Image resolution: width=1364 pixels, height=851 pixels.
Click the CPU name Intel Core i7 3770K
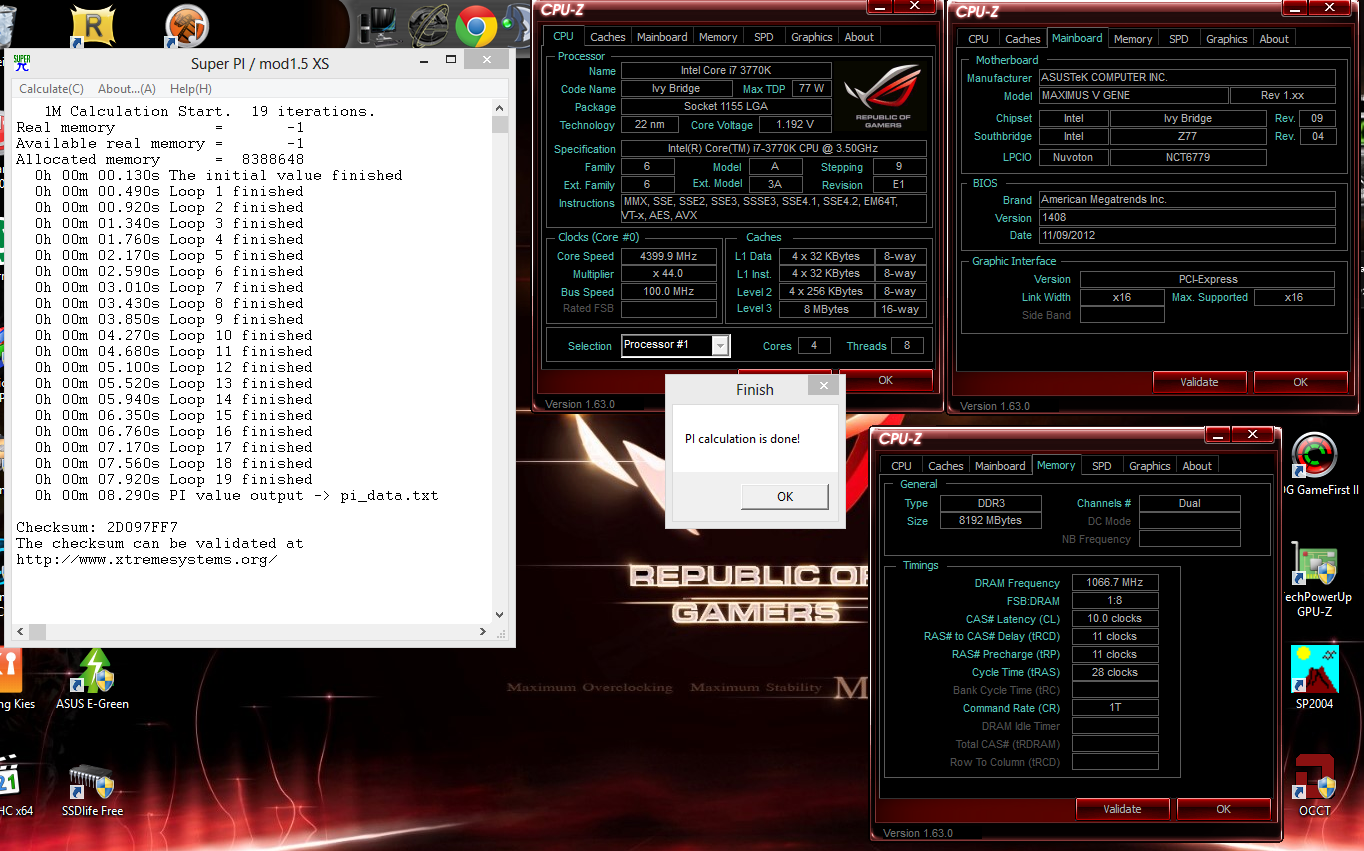[x=726, y=71]
